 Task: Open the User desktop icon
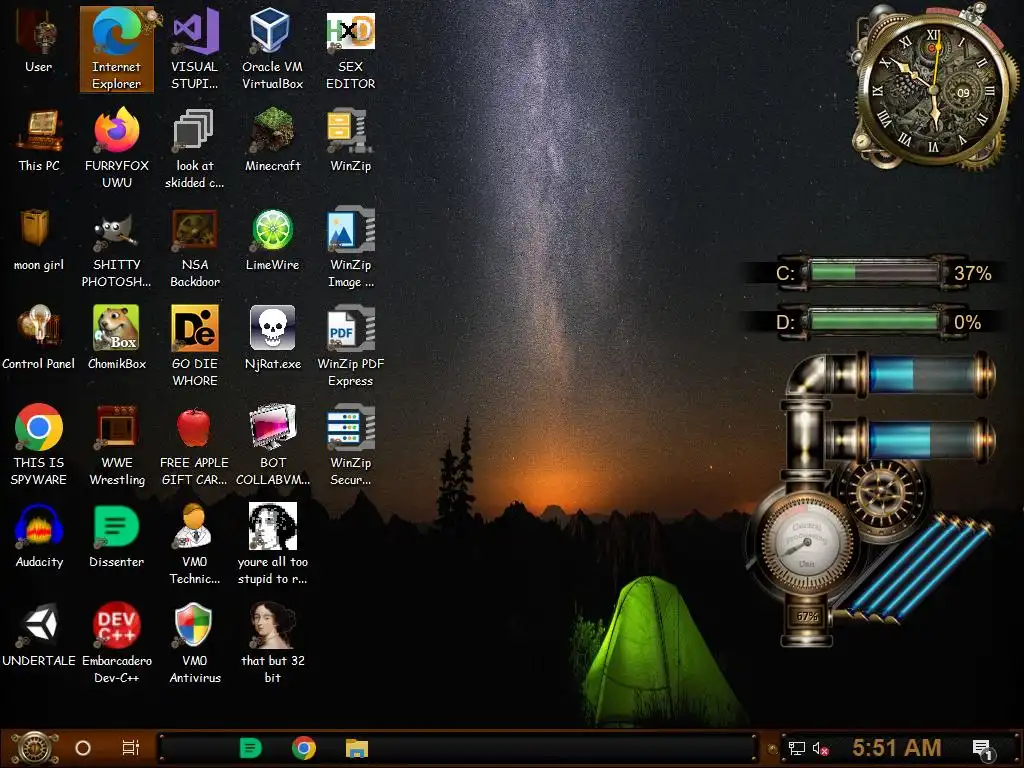point(39,42)
